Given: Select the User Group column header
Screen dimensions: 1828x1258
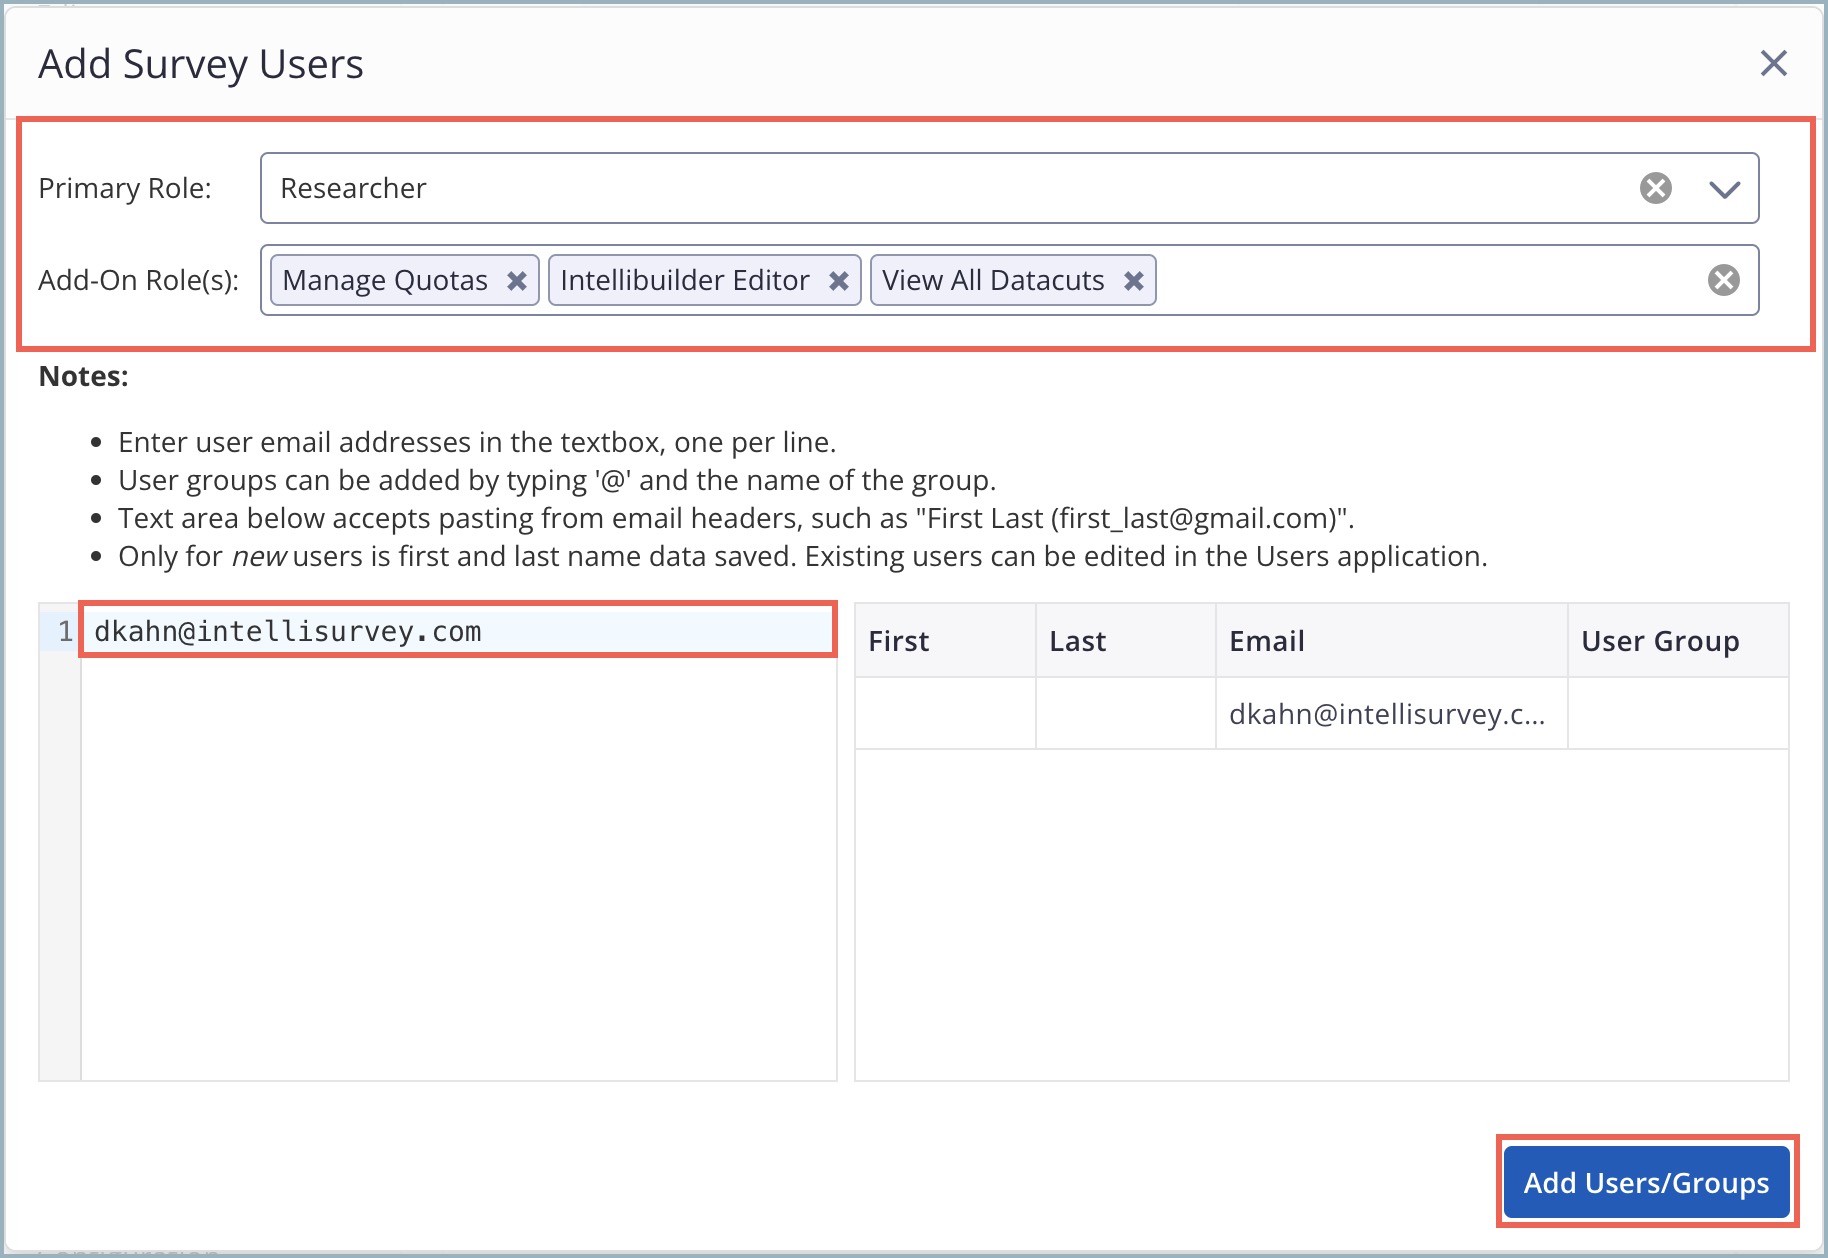Looking at the screenshot, I should [x=1678, y=640].
